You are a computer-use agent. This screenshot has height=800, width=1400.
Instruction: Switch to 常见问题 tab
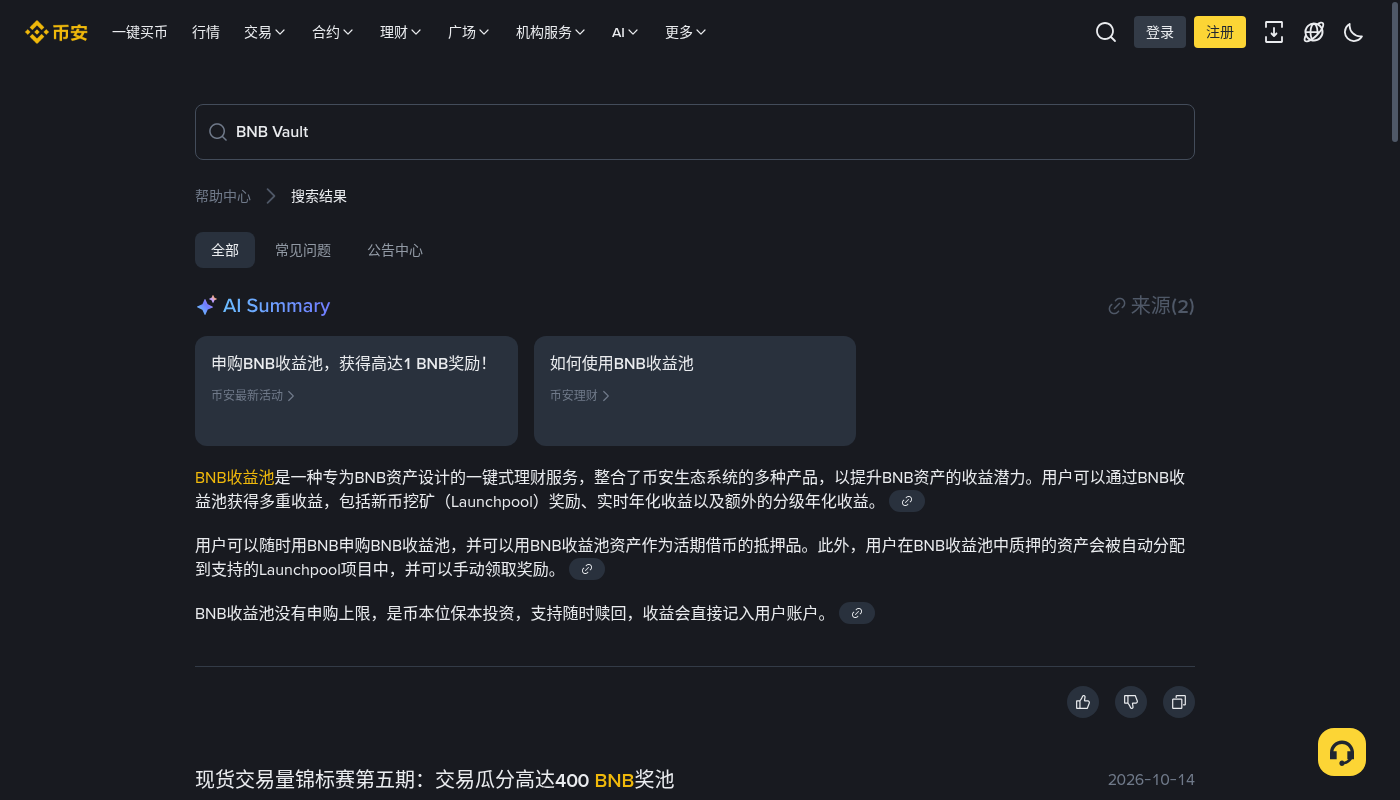(303, 250)
